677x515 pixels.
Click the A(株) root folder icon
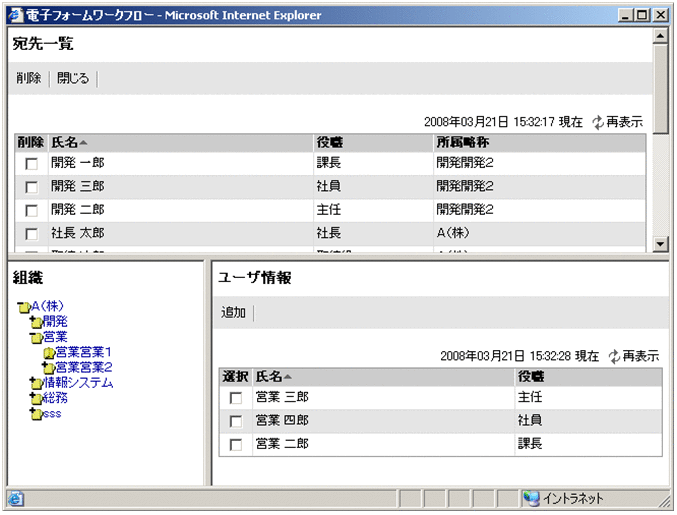(24, 307)
